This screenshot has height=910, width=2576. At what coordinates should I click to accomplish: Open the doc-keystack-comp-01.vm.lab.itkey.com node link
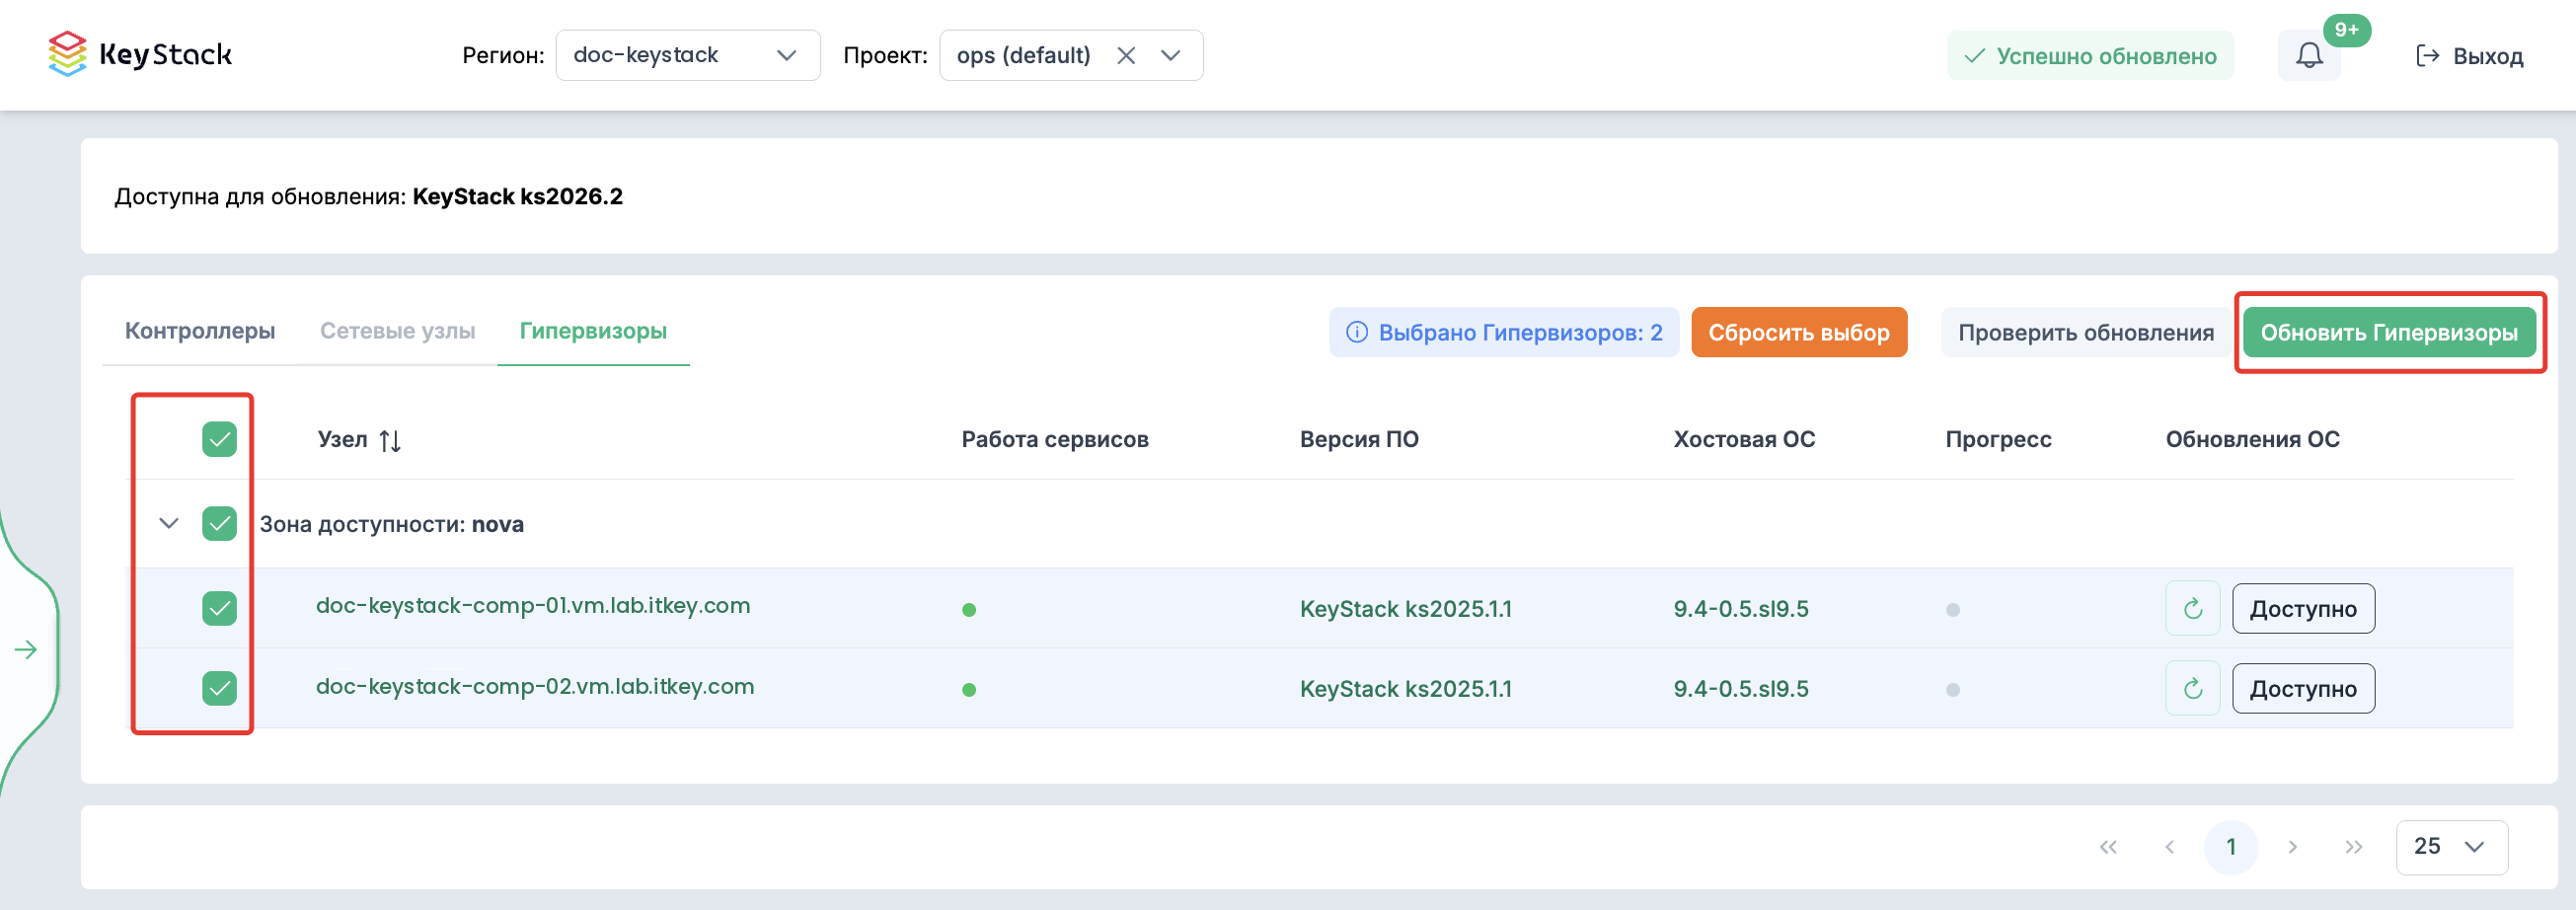(x=533, y=606)
